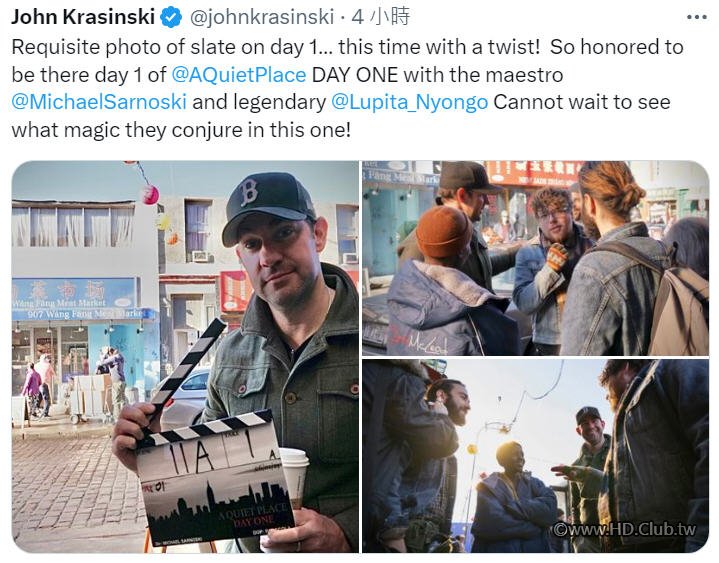719x563 pixels.
Task: Open the @AQuietPlace mention link
Action: (x=238, y=75)
